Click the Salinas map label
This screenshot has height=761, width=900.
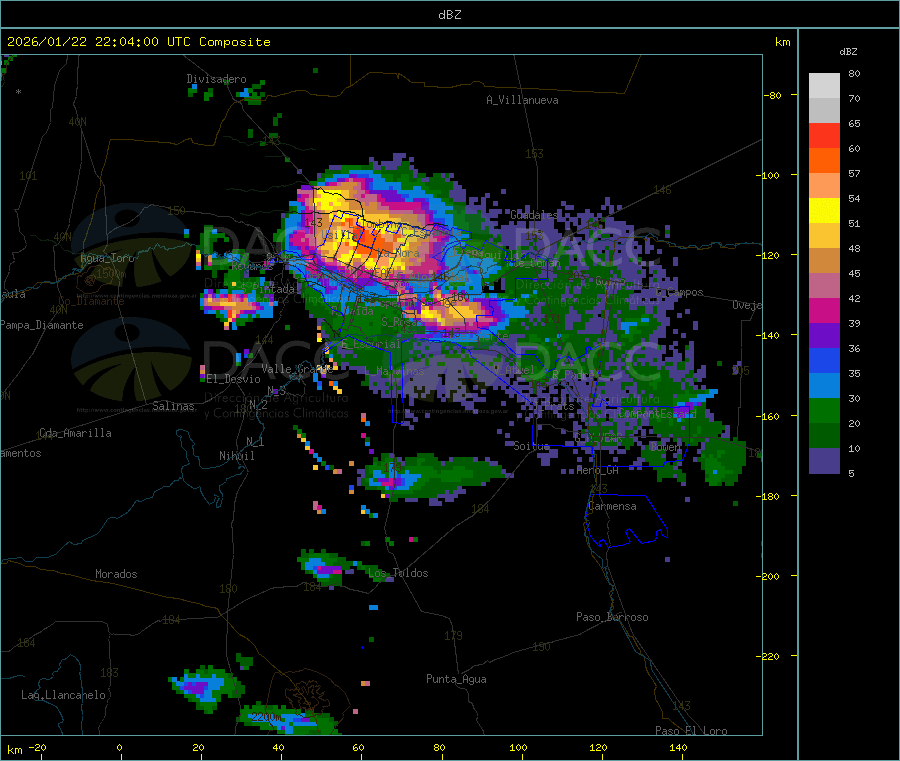(173, 406)
